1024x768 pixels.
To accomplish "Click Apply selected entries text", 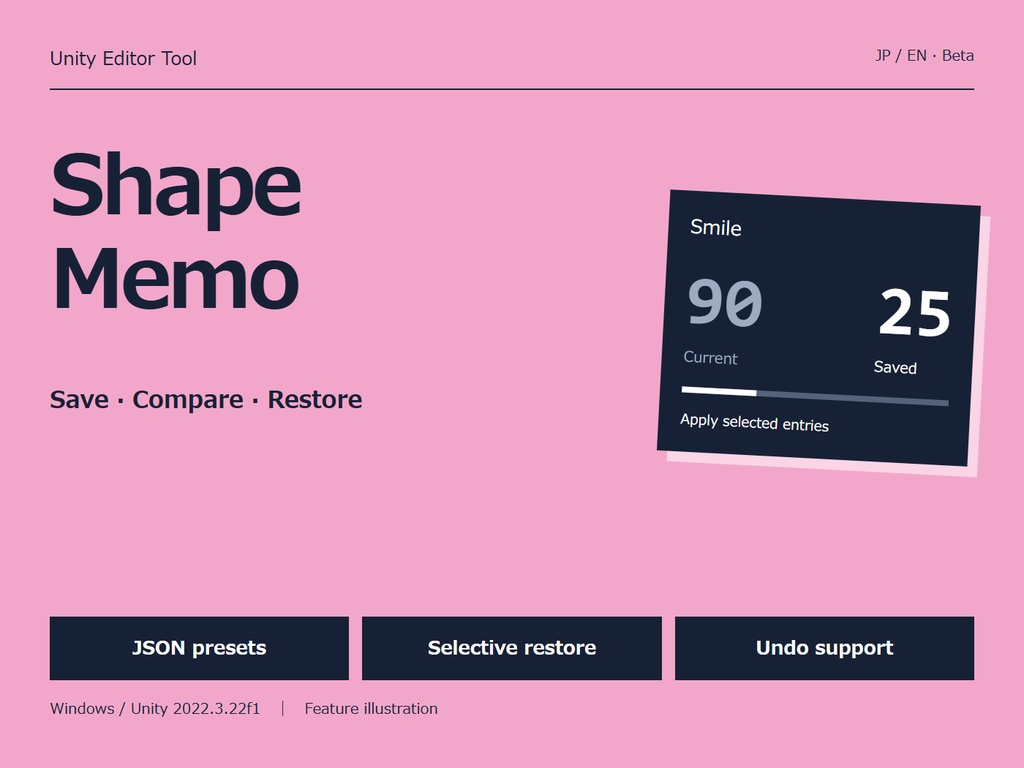I will click(754, 423).
